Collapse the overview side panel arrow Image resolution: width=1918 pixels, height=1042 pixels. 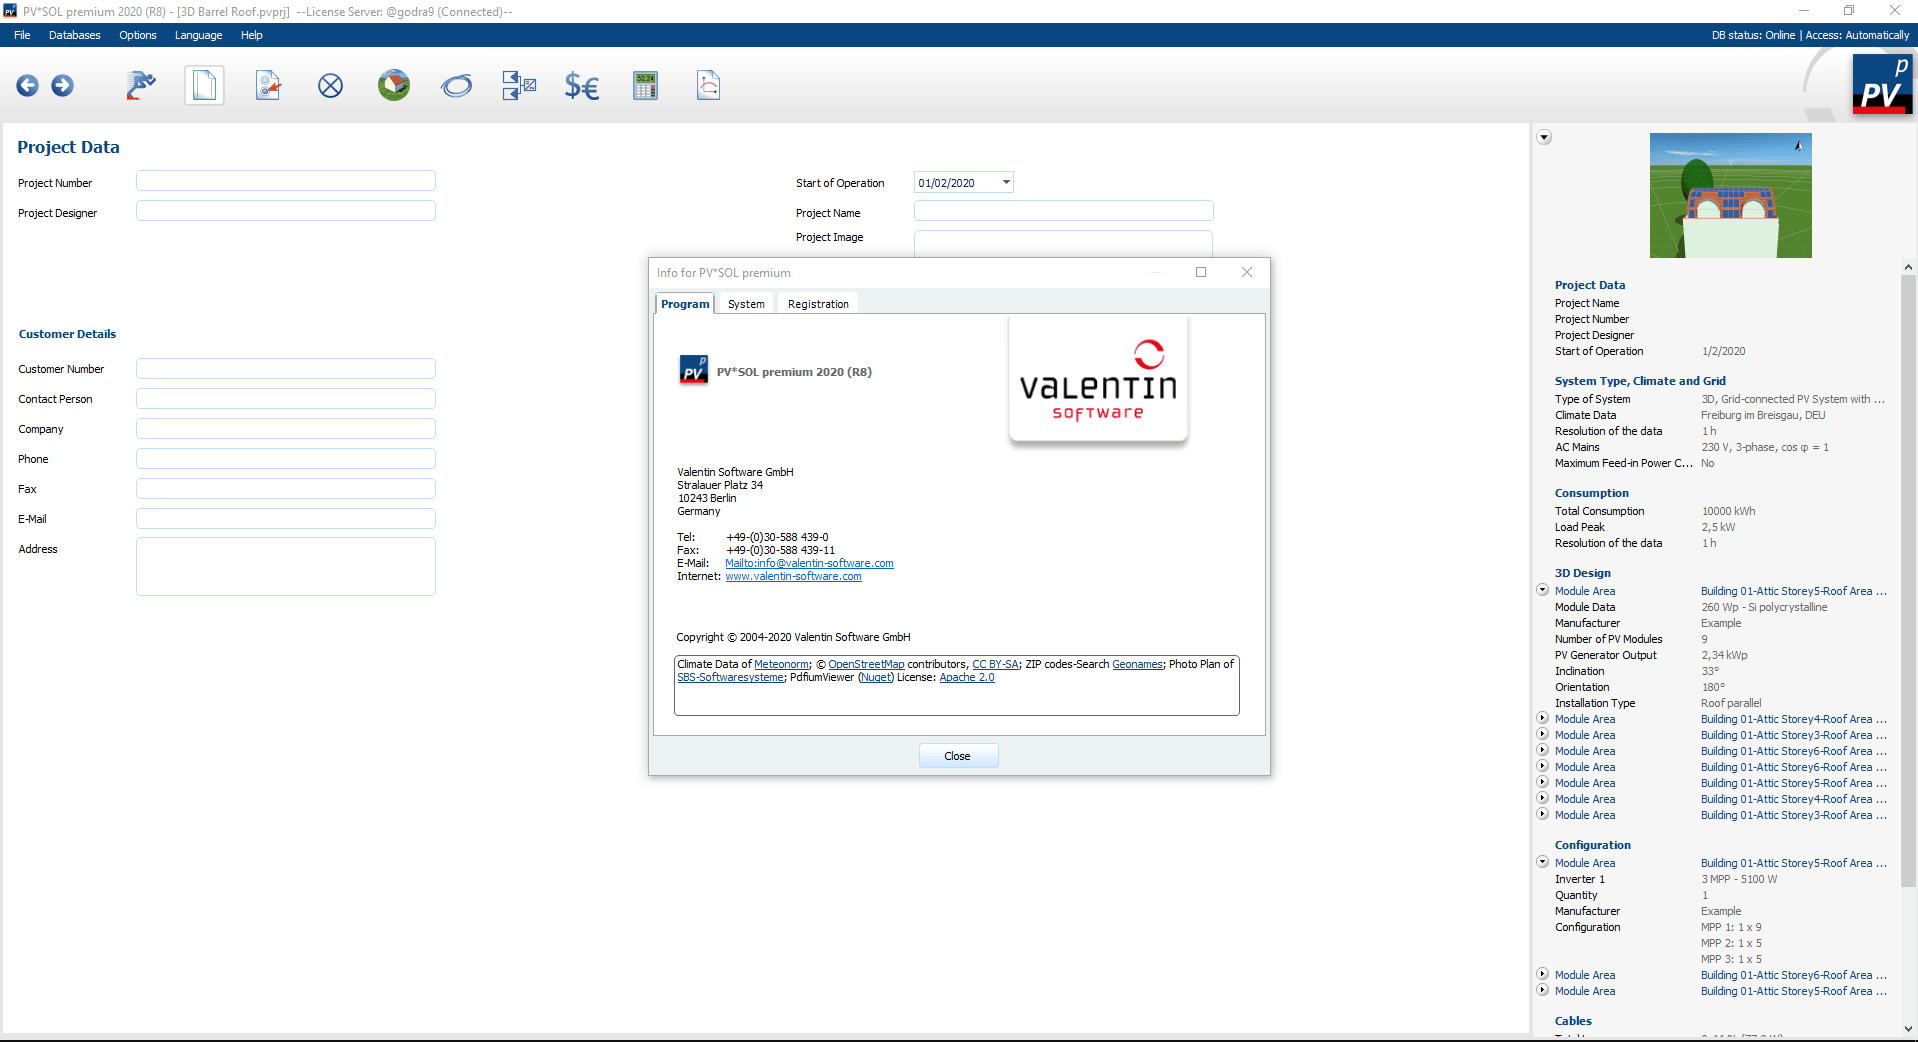pos(1544,137)
